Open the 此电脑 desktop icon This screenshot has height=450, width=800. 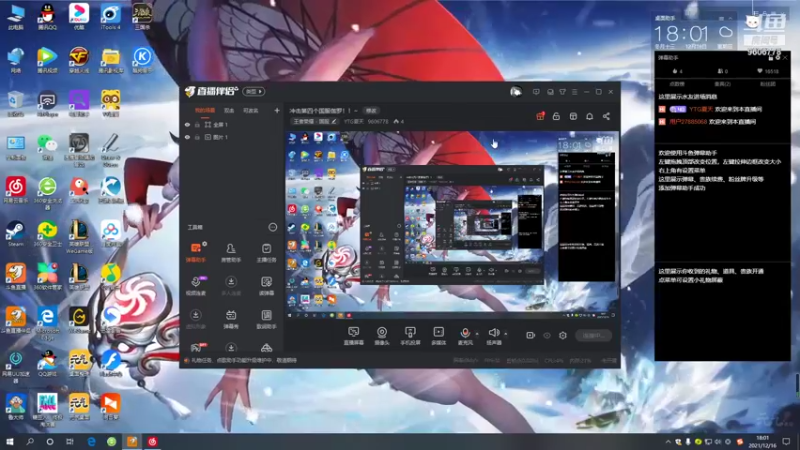pos(16,17)
